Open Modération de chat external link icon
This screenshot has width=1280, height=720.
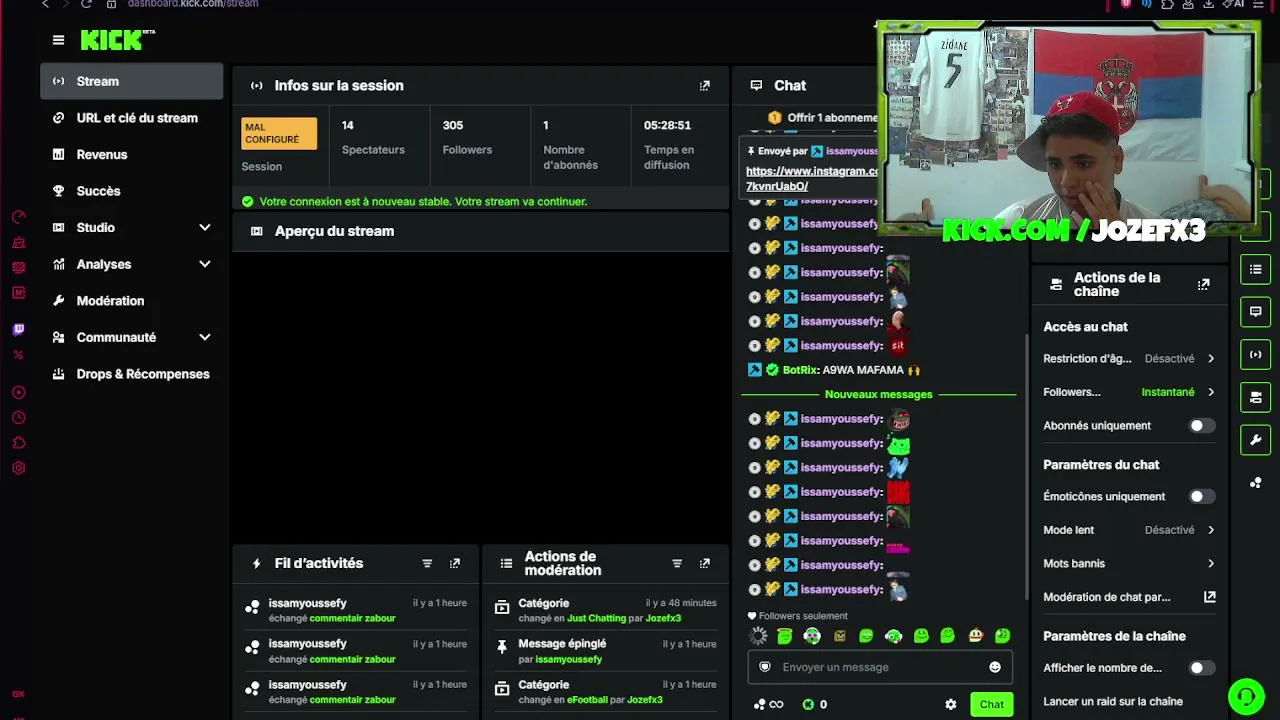pos(1209,597)
